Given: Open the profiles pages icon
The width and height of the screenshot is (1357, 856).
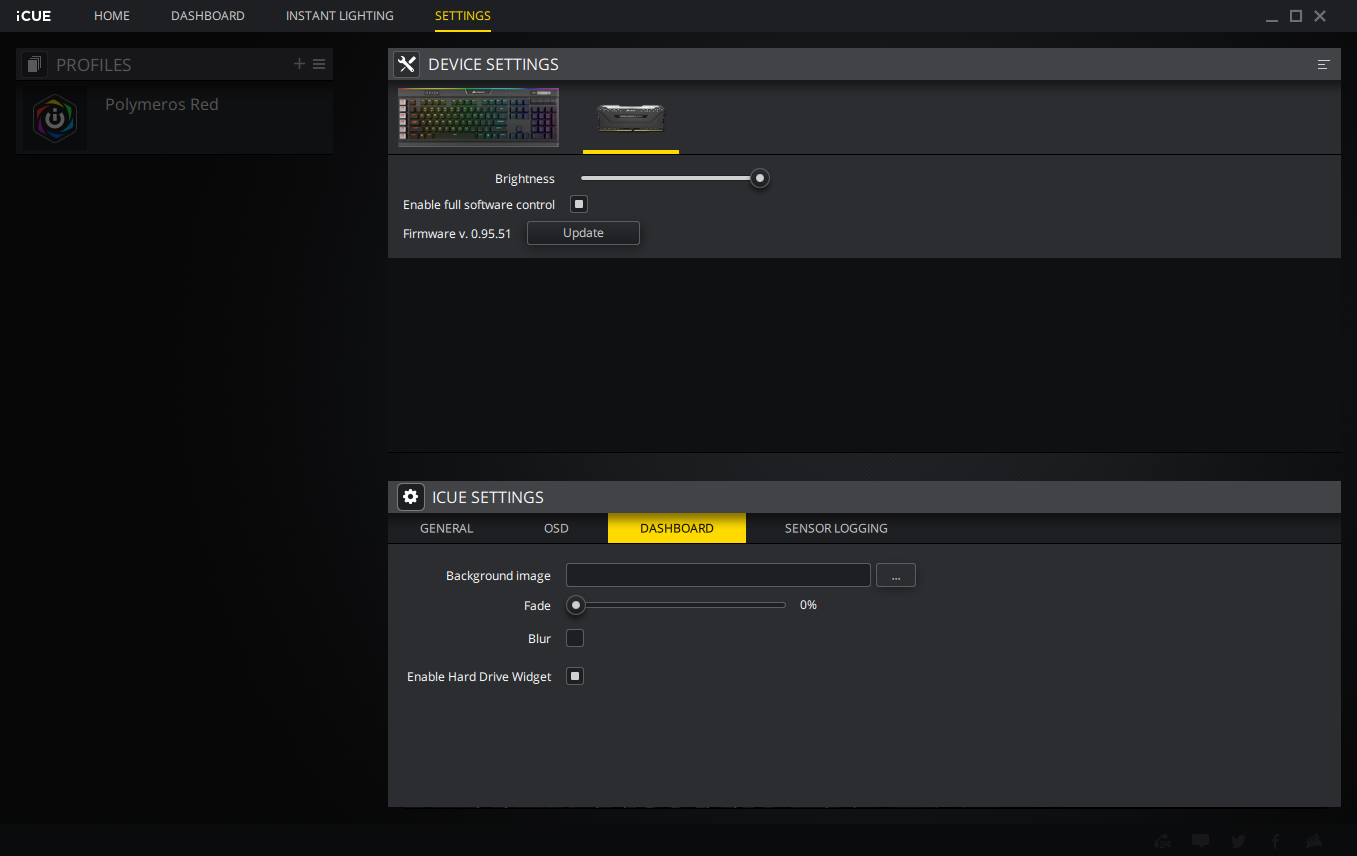Looking at the screenshot, I should point(35,64).
